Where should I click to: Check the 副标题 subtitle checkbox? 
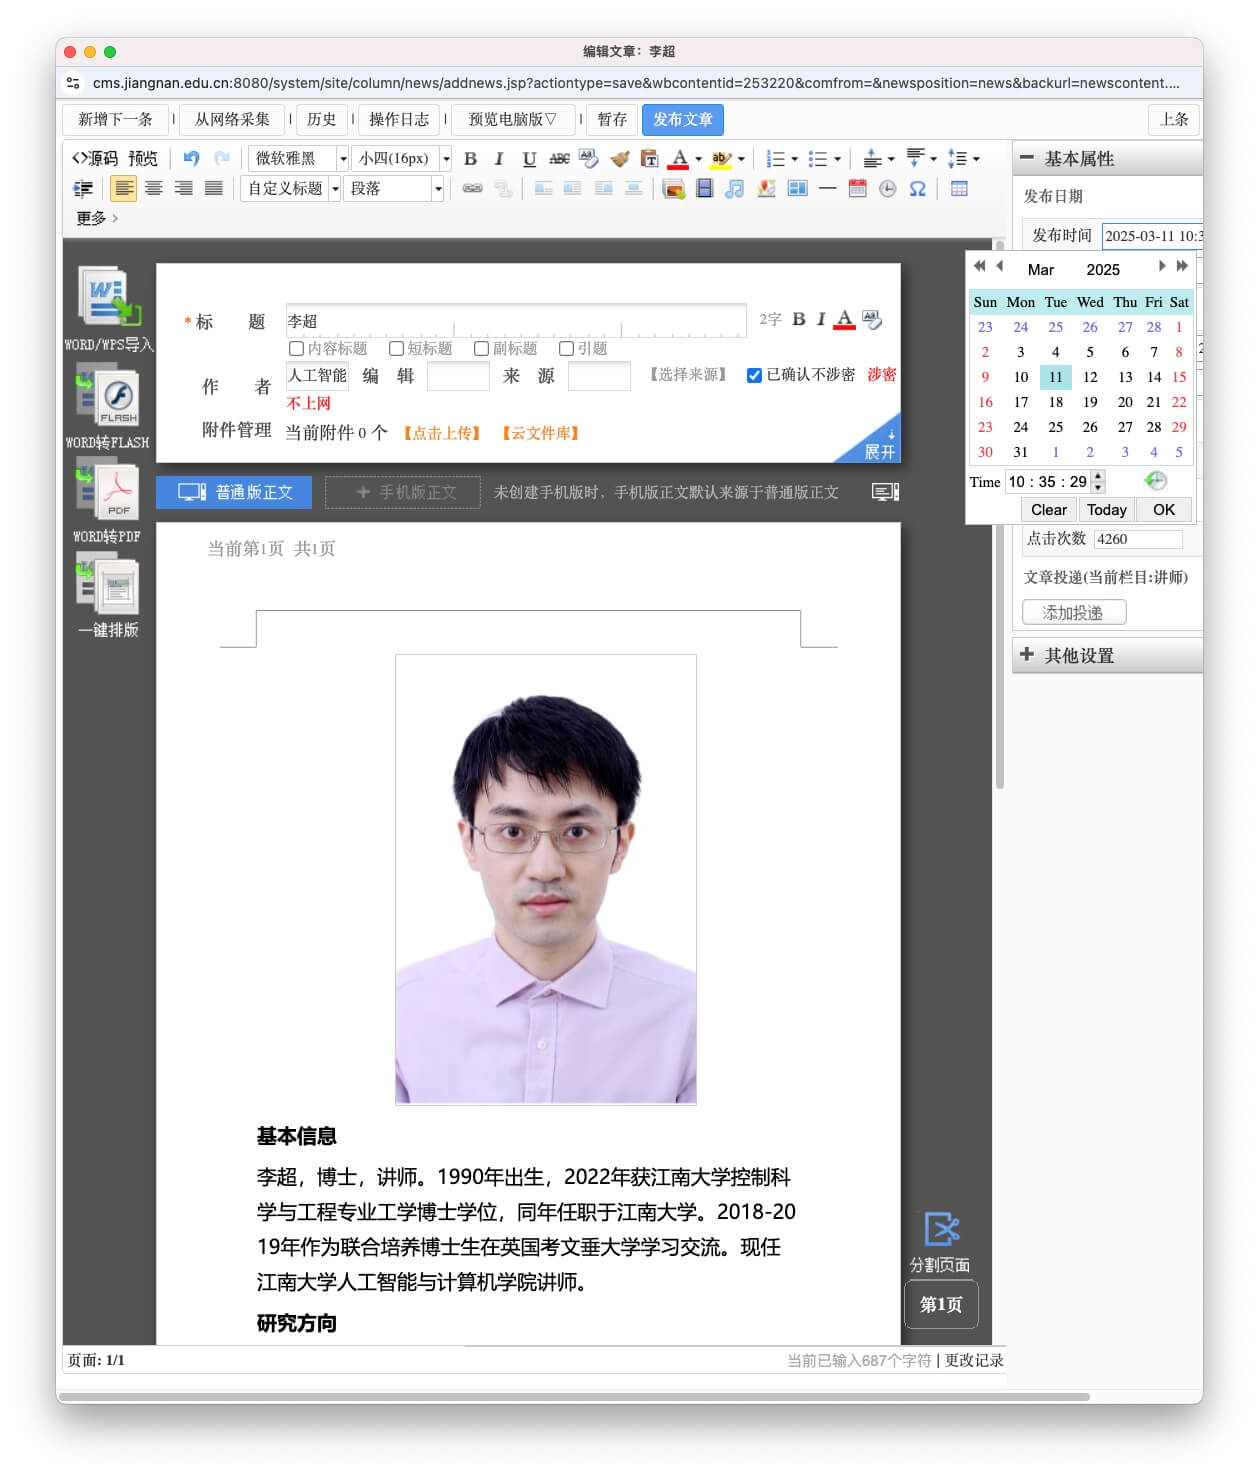pyautogui.click(x=481, y=348)
